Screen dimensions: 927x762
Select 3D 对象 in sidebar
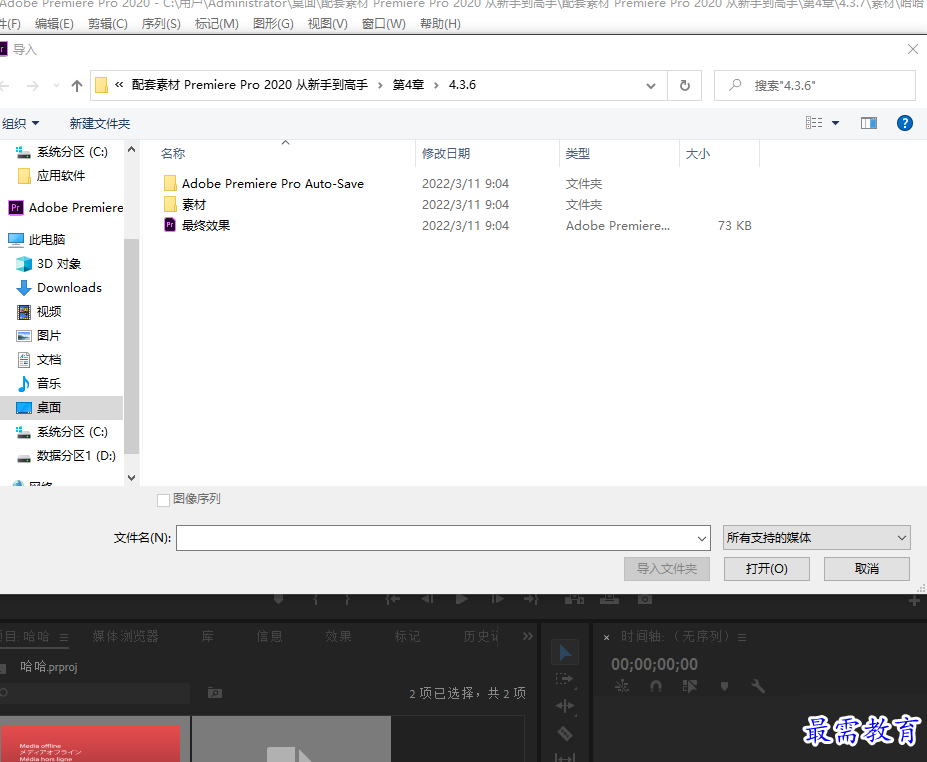(x=48, y=264)
